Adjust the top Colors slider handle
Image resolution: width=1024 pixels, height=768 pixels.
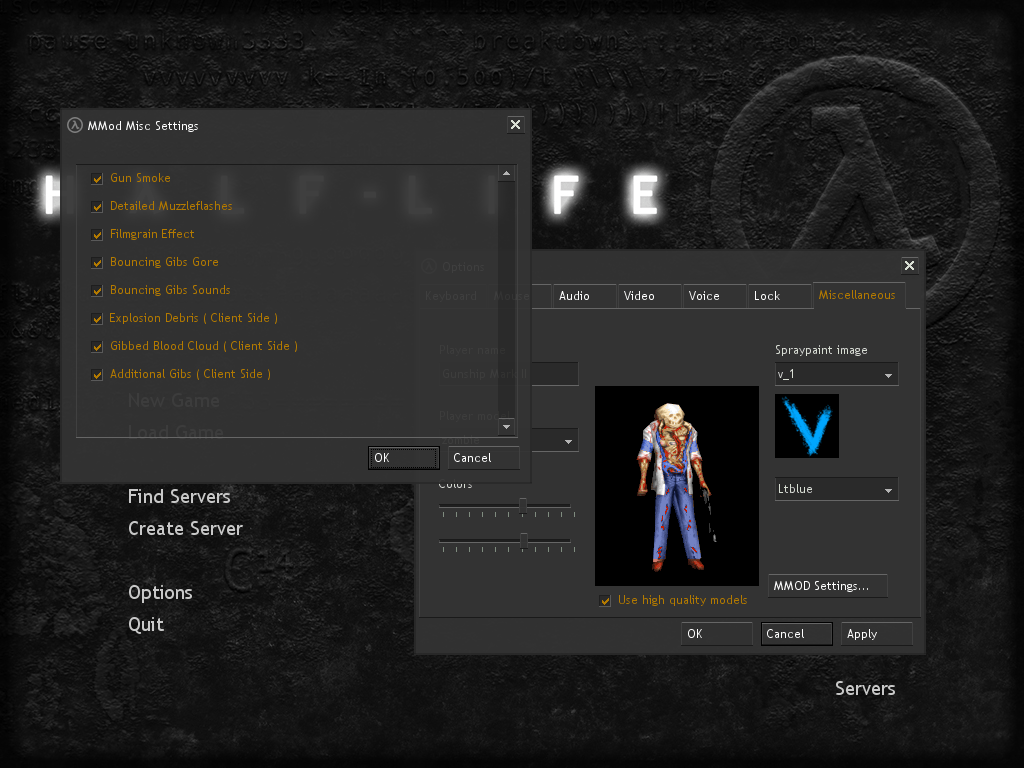(523, 506)
